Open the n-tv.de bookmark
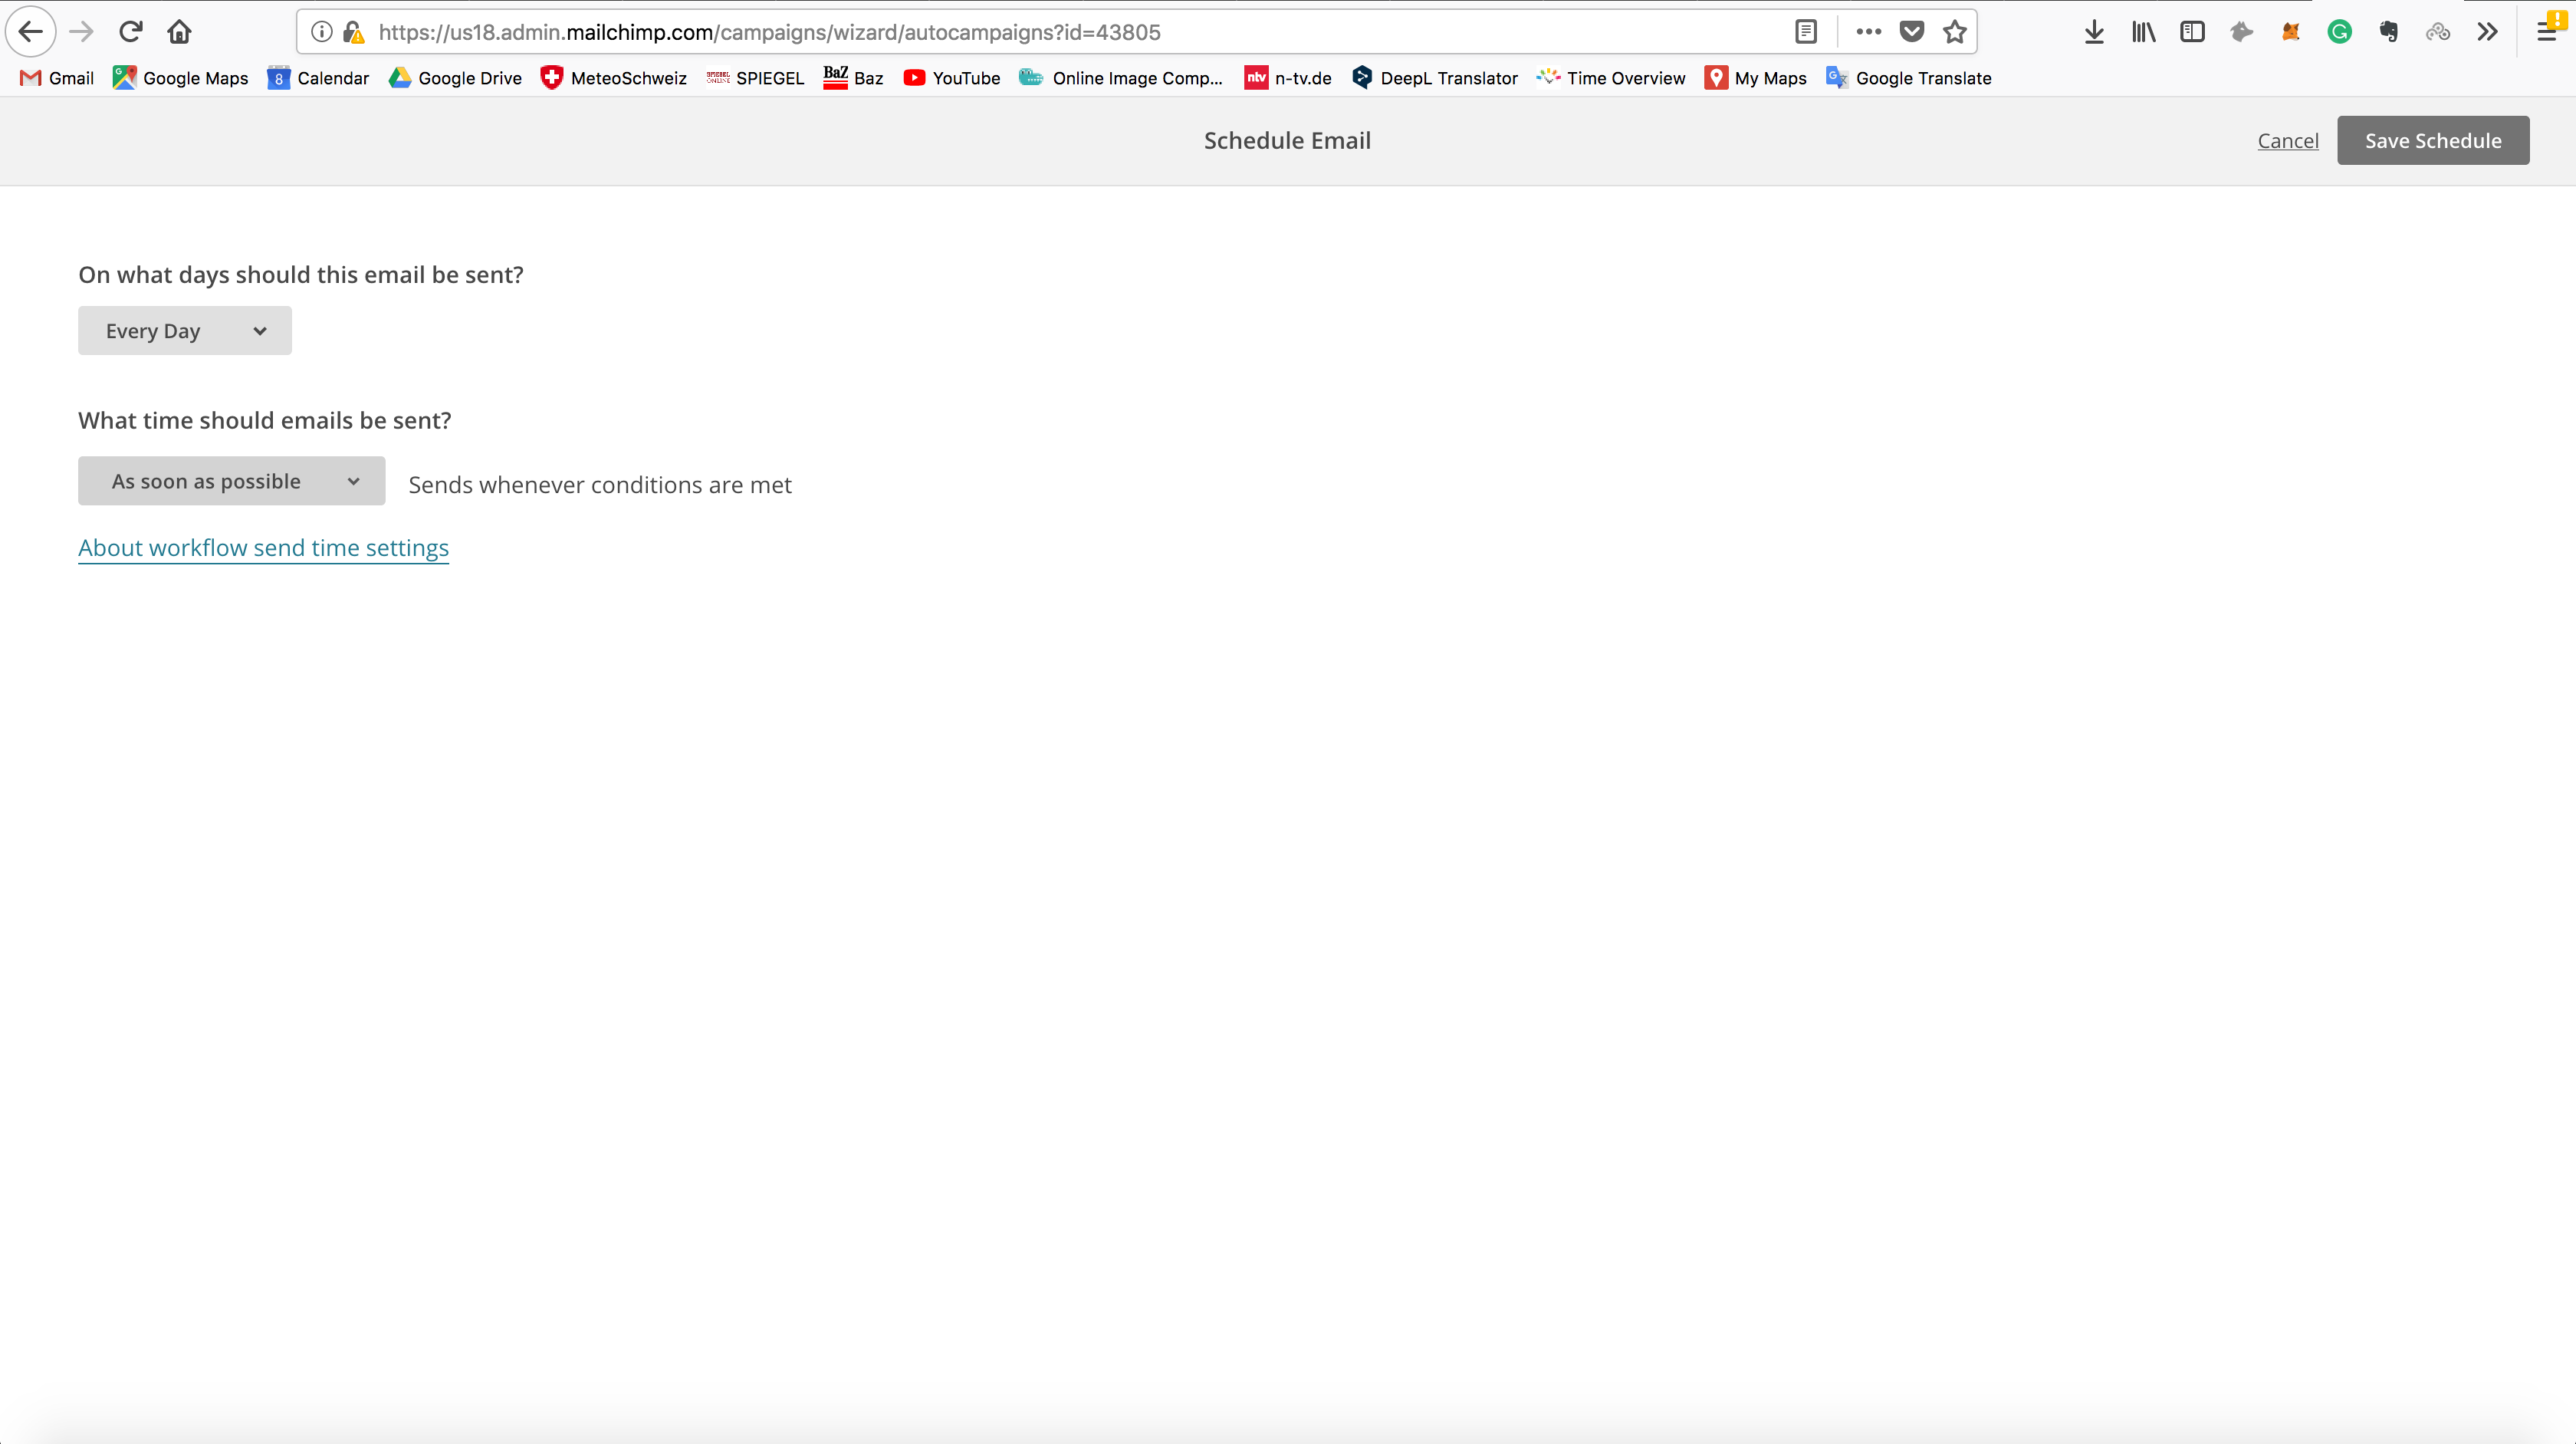This screenshot has height=1444, width=2576. pyautogui.click(x=1287, y=78)
